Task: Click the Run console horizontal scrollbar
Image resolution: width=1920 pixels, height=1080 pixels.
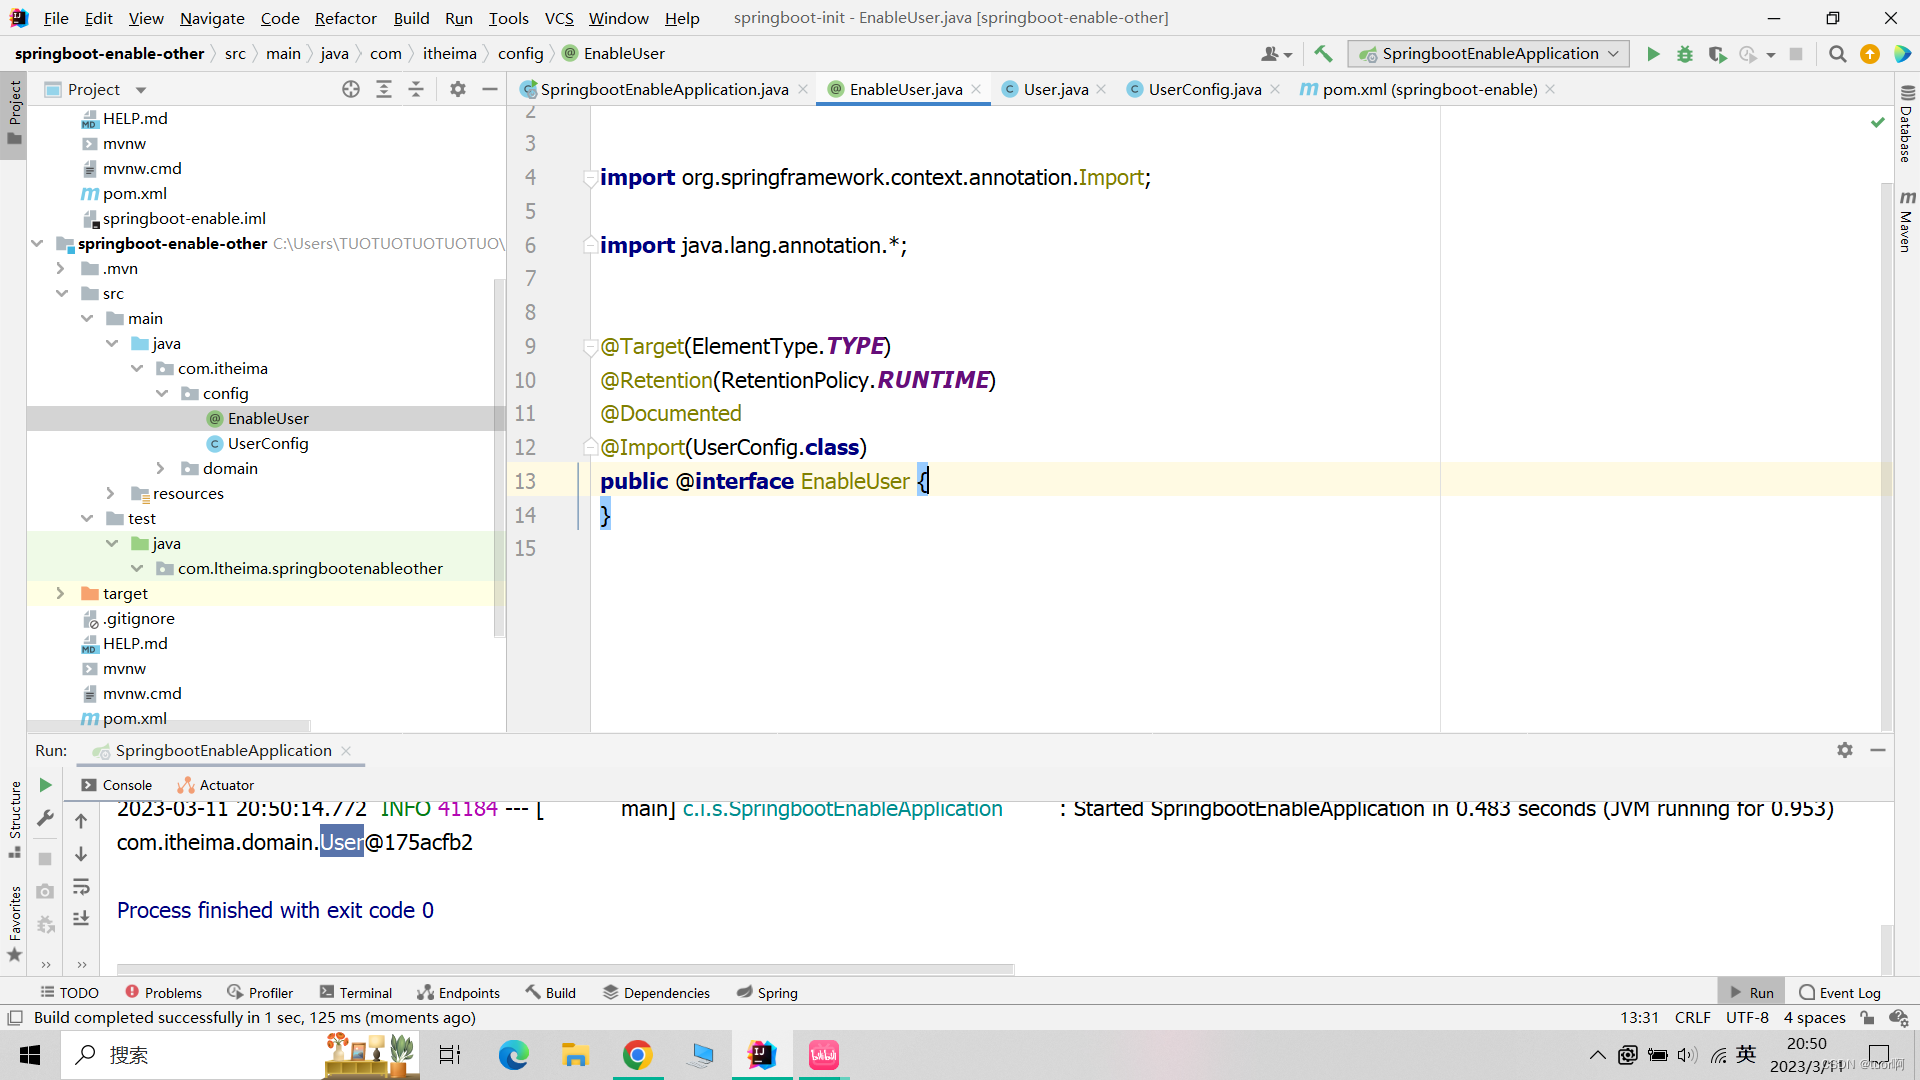Action: 565,968
